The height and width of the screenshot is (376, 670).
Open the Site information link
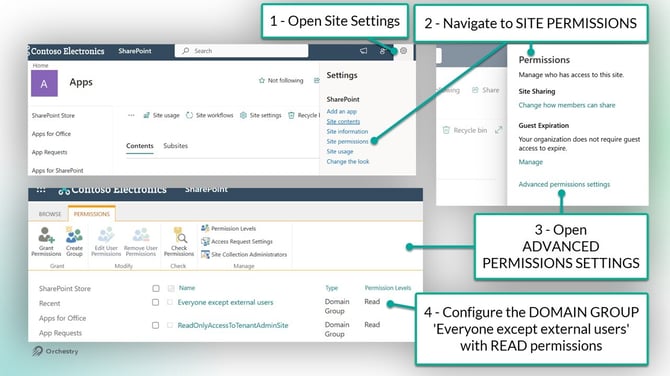pyautogui.click(x=347, y=132)
